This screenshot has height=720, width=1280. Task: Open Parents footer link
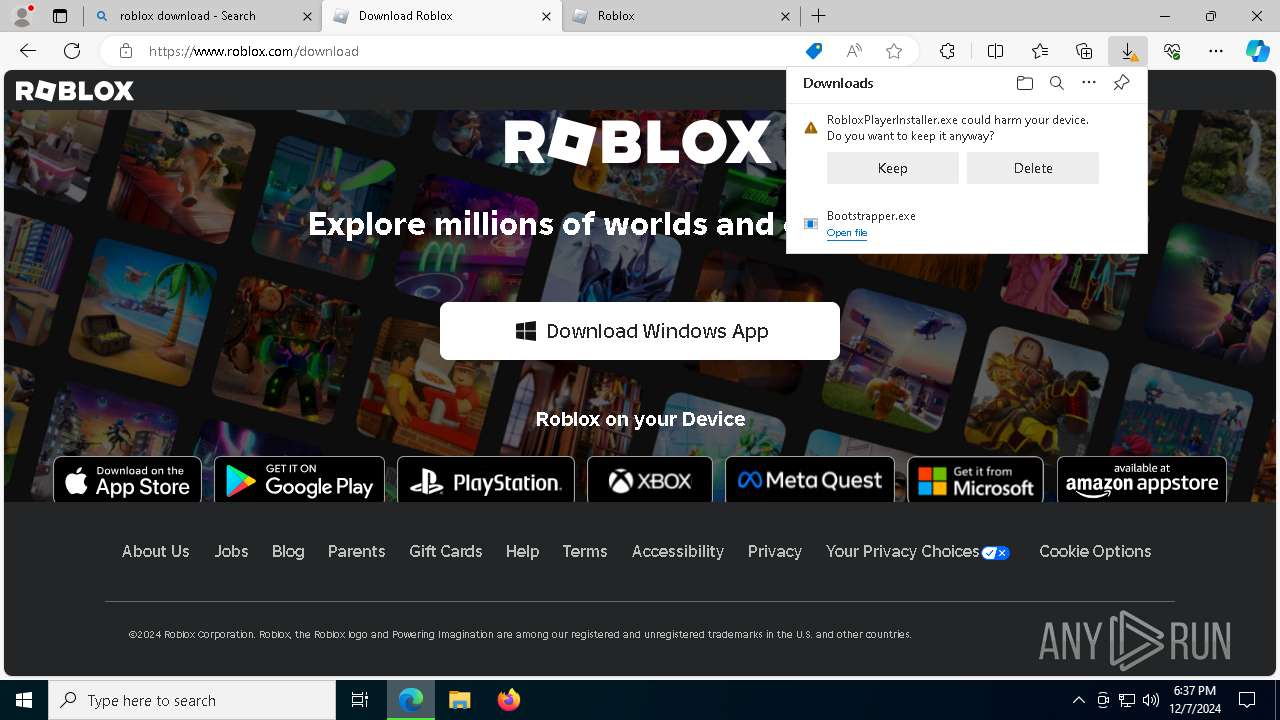click(356, 551)
